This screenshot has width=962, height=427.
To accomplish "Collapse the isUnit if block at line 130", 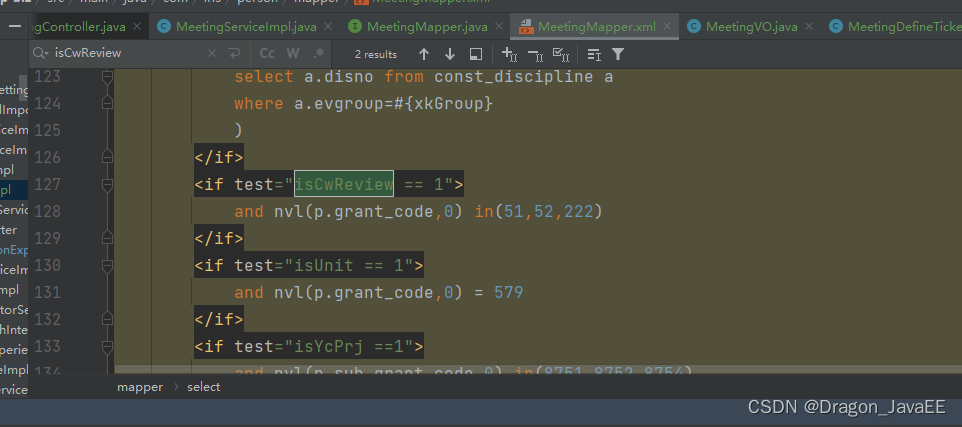I will pos(107,265).
